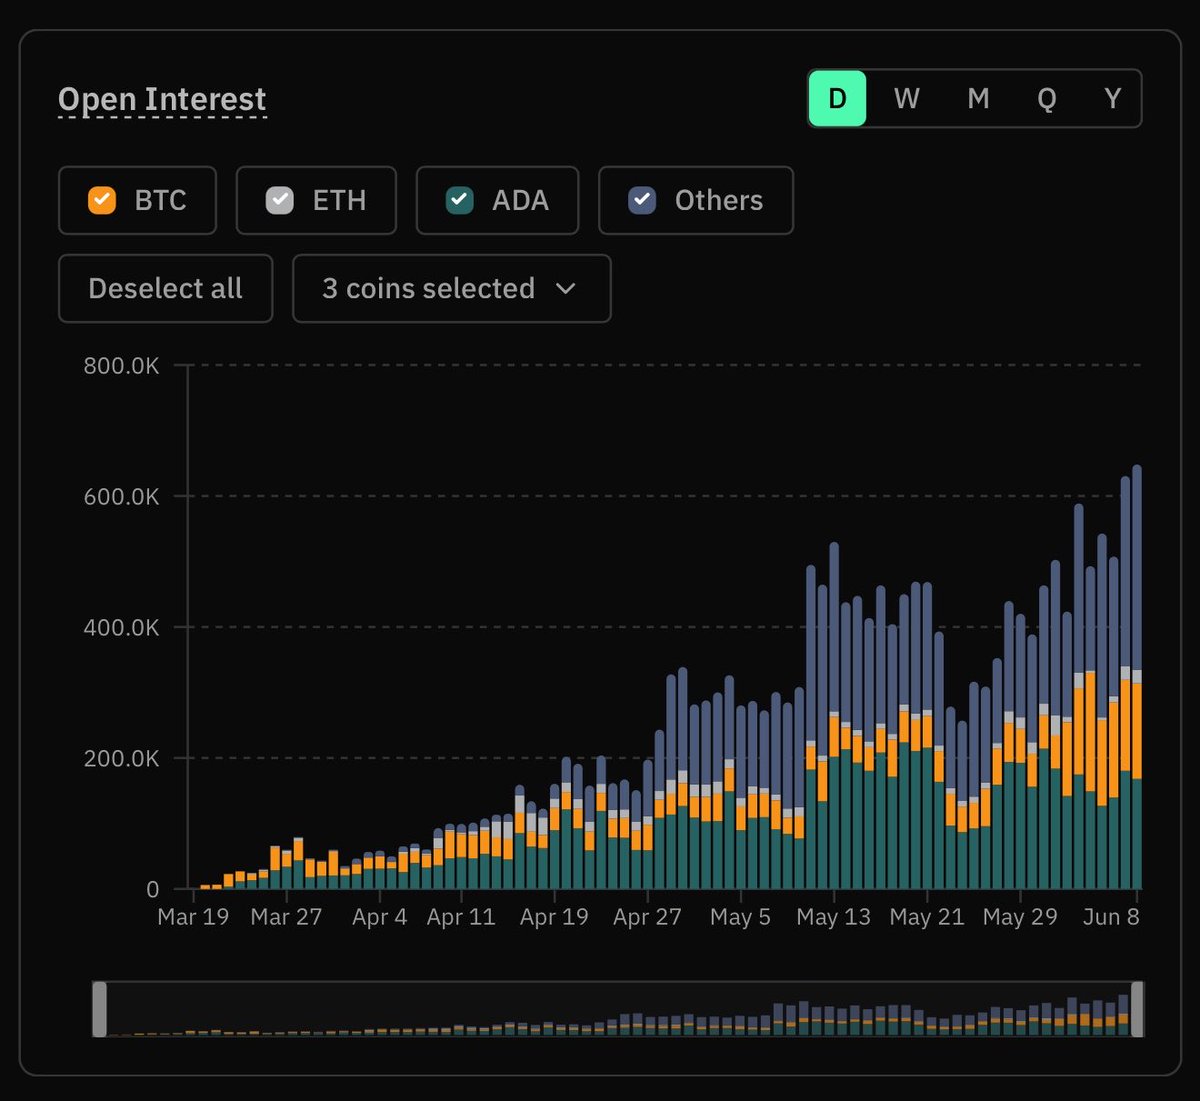
Task: Click the May 21 date label
Action: click(927, 917)
